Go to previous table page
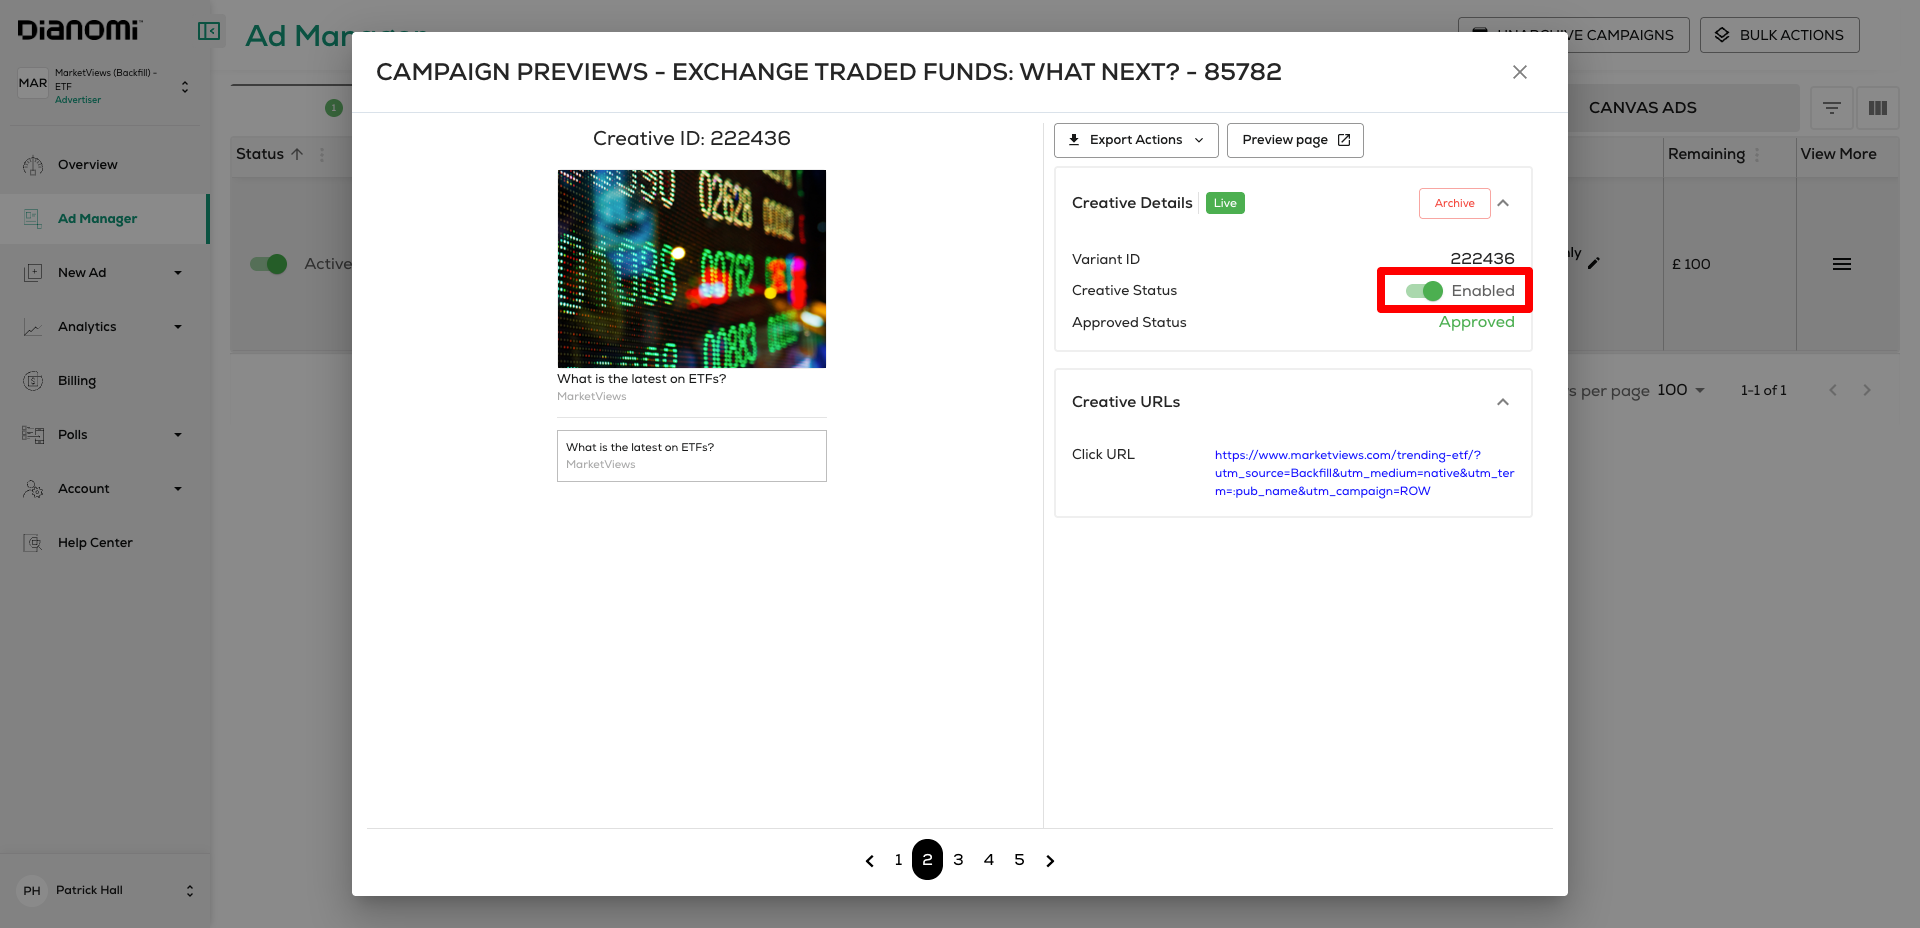 [x=1833, y=390]
